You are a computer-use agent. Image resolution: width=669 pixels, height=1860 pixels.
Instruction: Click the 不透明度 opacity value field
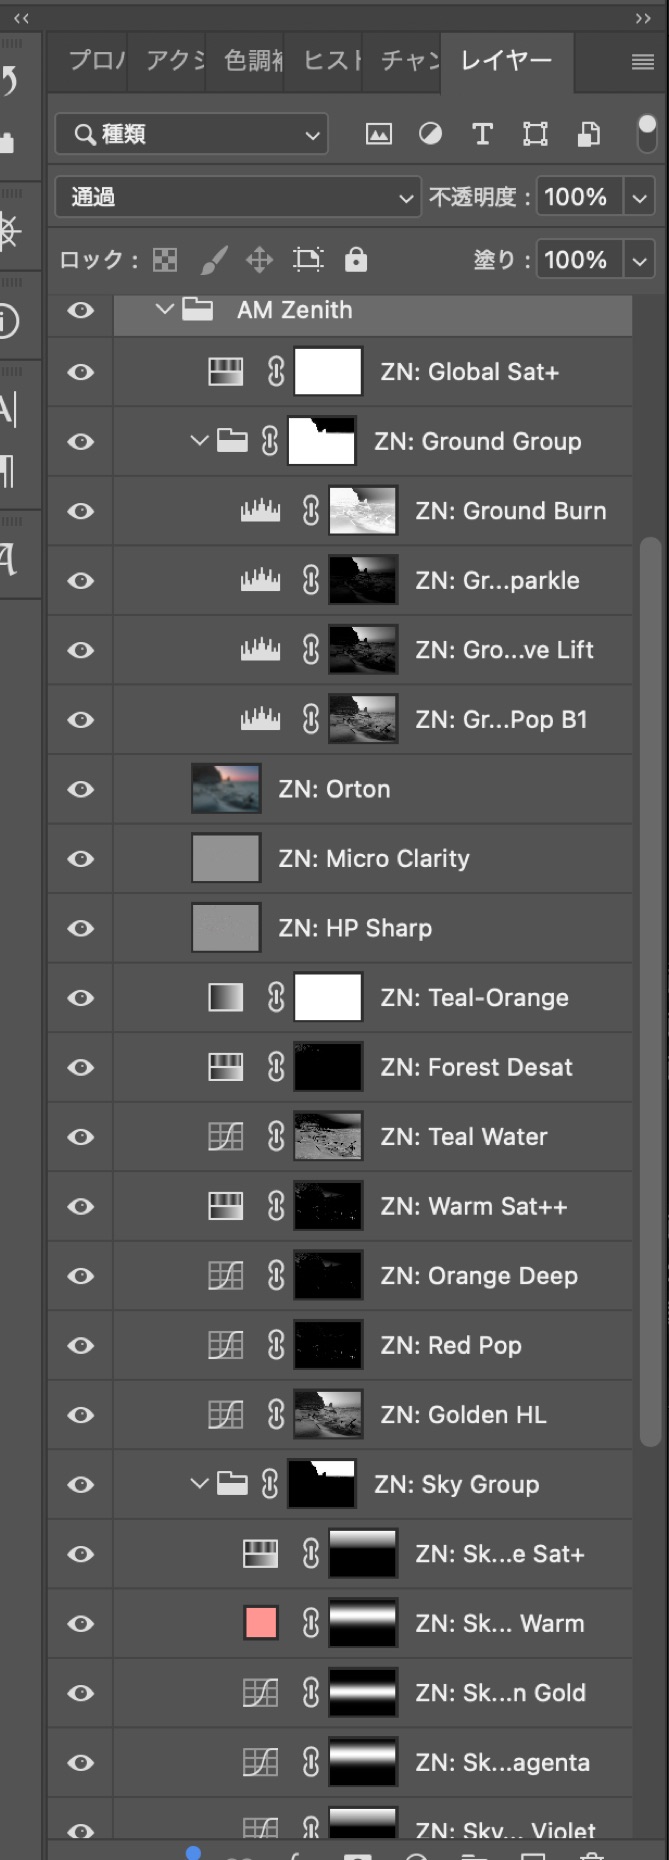tap(579, 197)
